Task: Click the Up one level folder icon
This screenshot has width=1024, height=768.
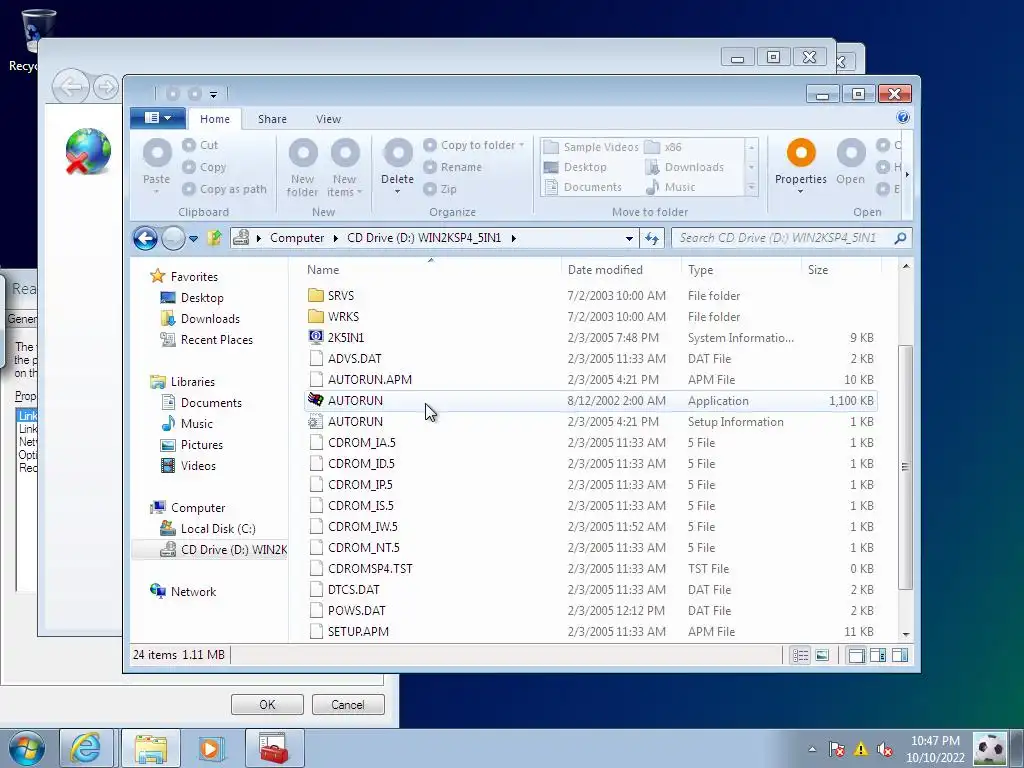Action: pos(215,238)
